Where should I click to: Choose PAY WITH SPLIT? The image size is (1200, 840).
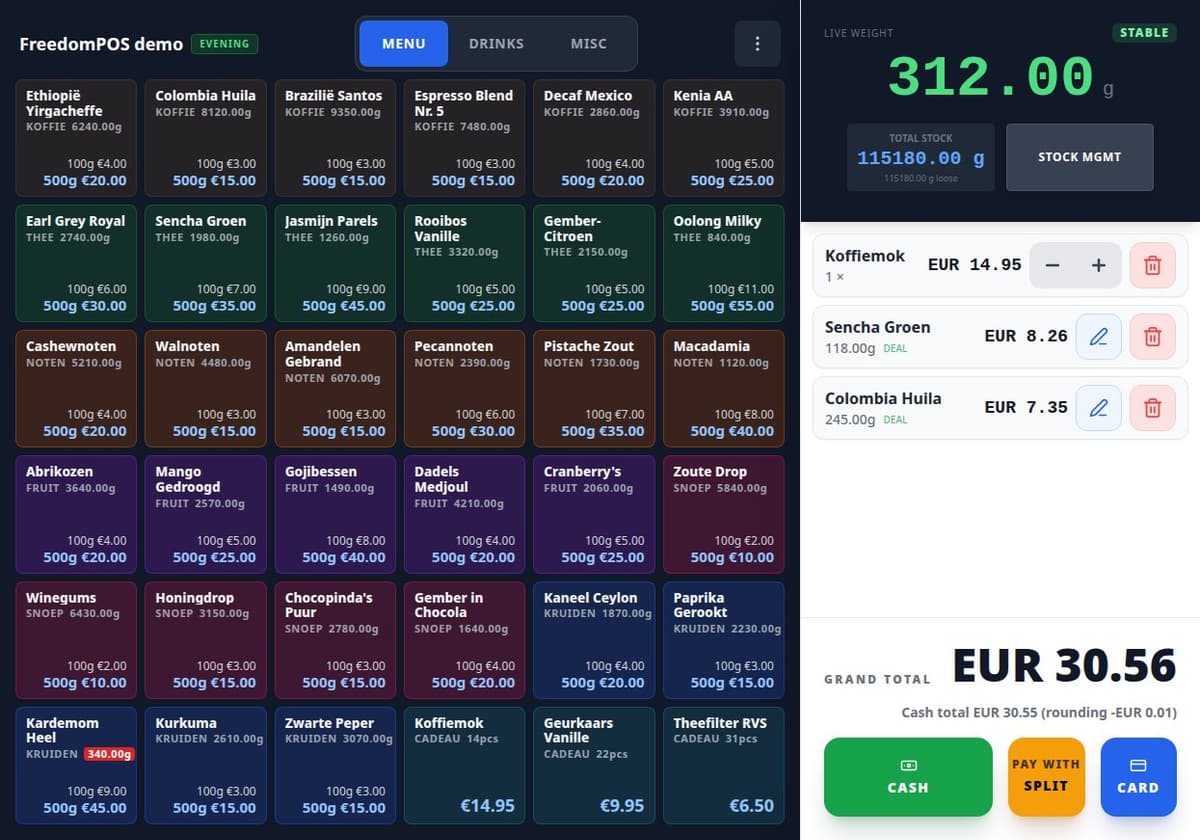pyautogui.click(x=1046, y=777)
